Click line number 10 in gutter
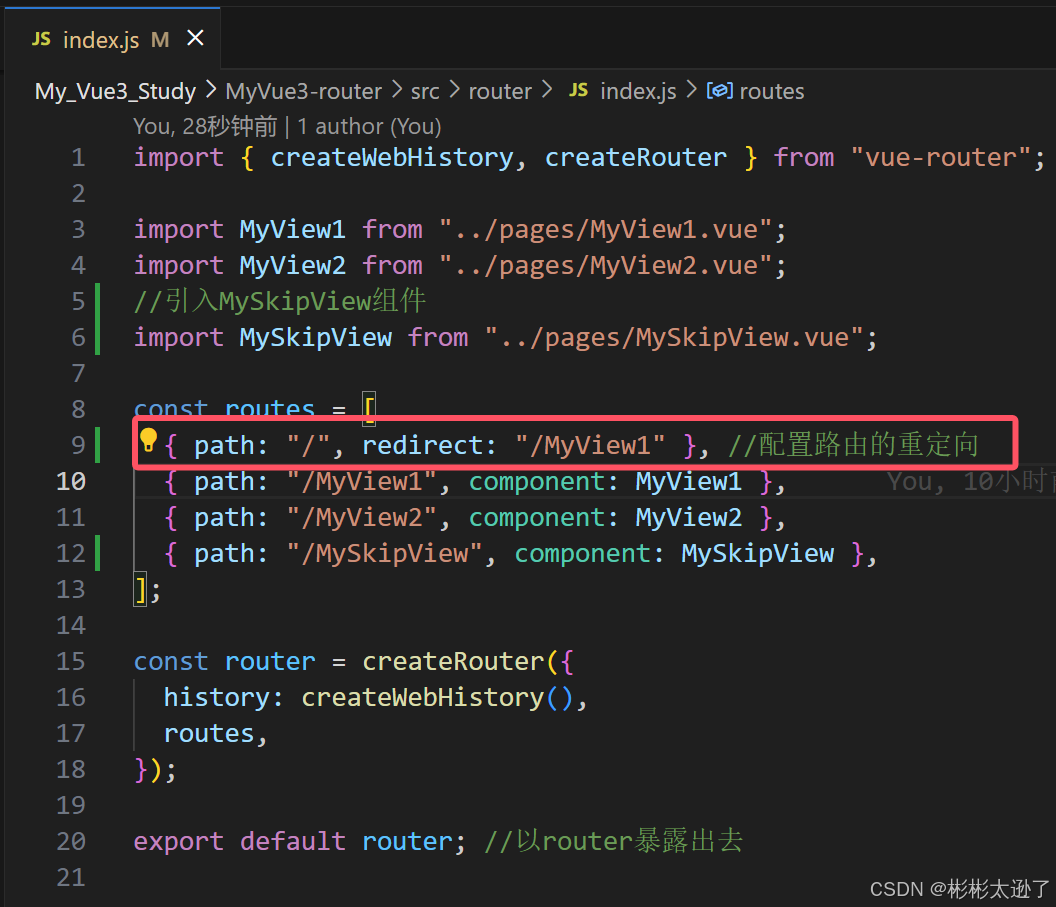Image resolution: width=1056 pixels, height=907 pixels. [71, 481]
